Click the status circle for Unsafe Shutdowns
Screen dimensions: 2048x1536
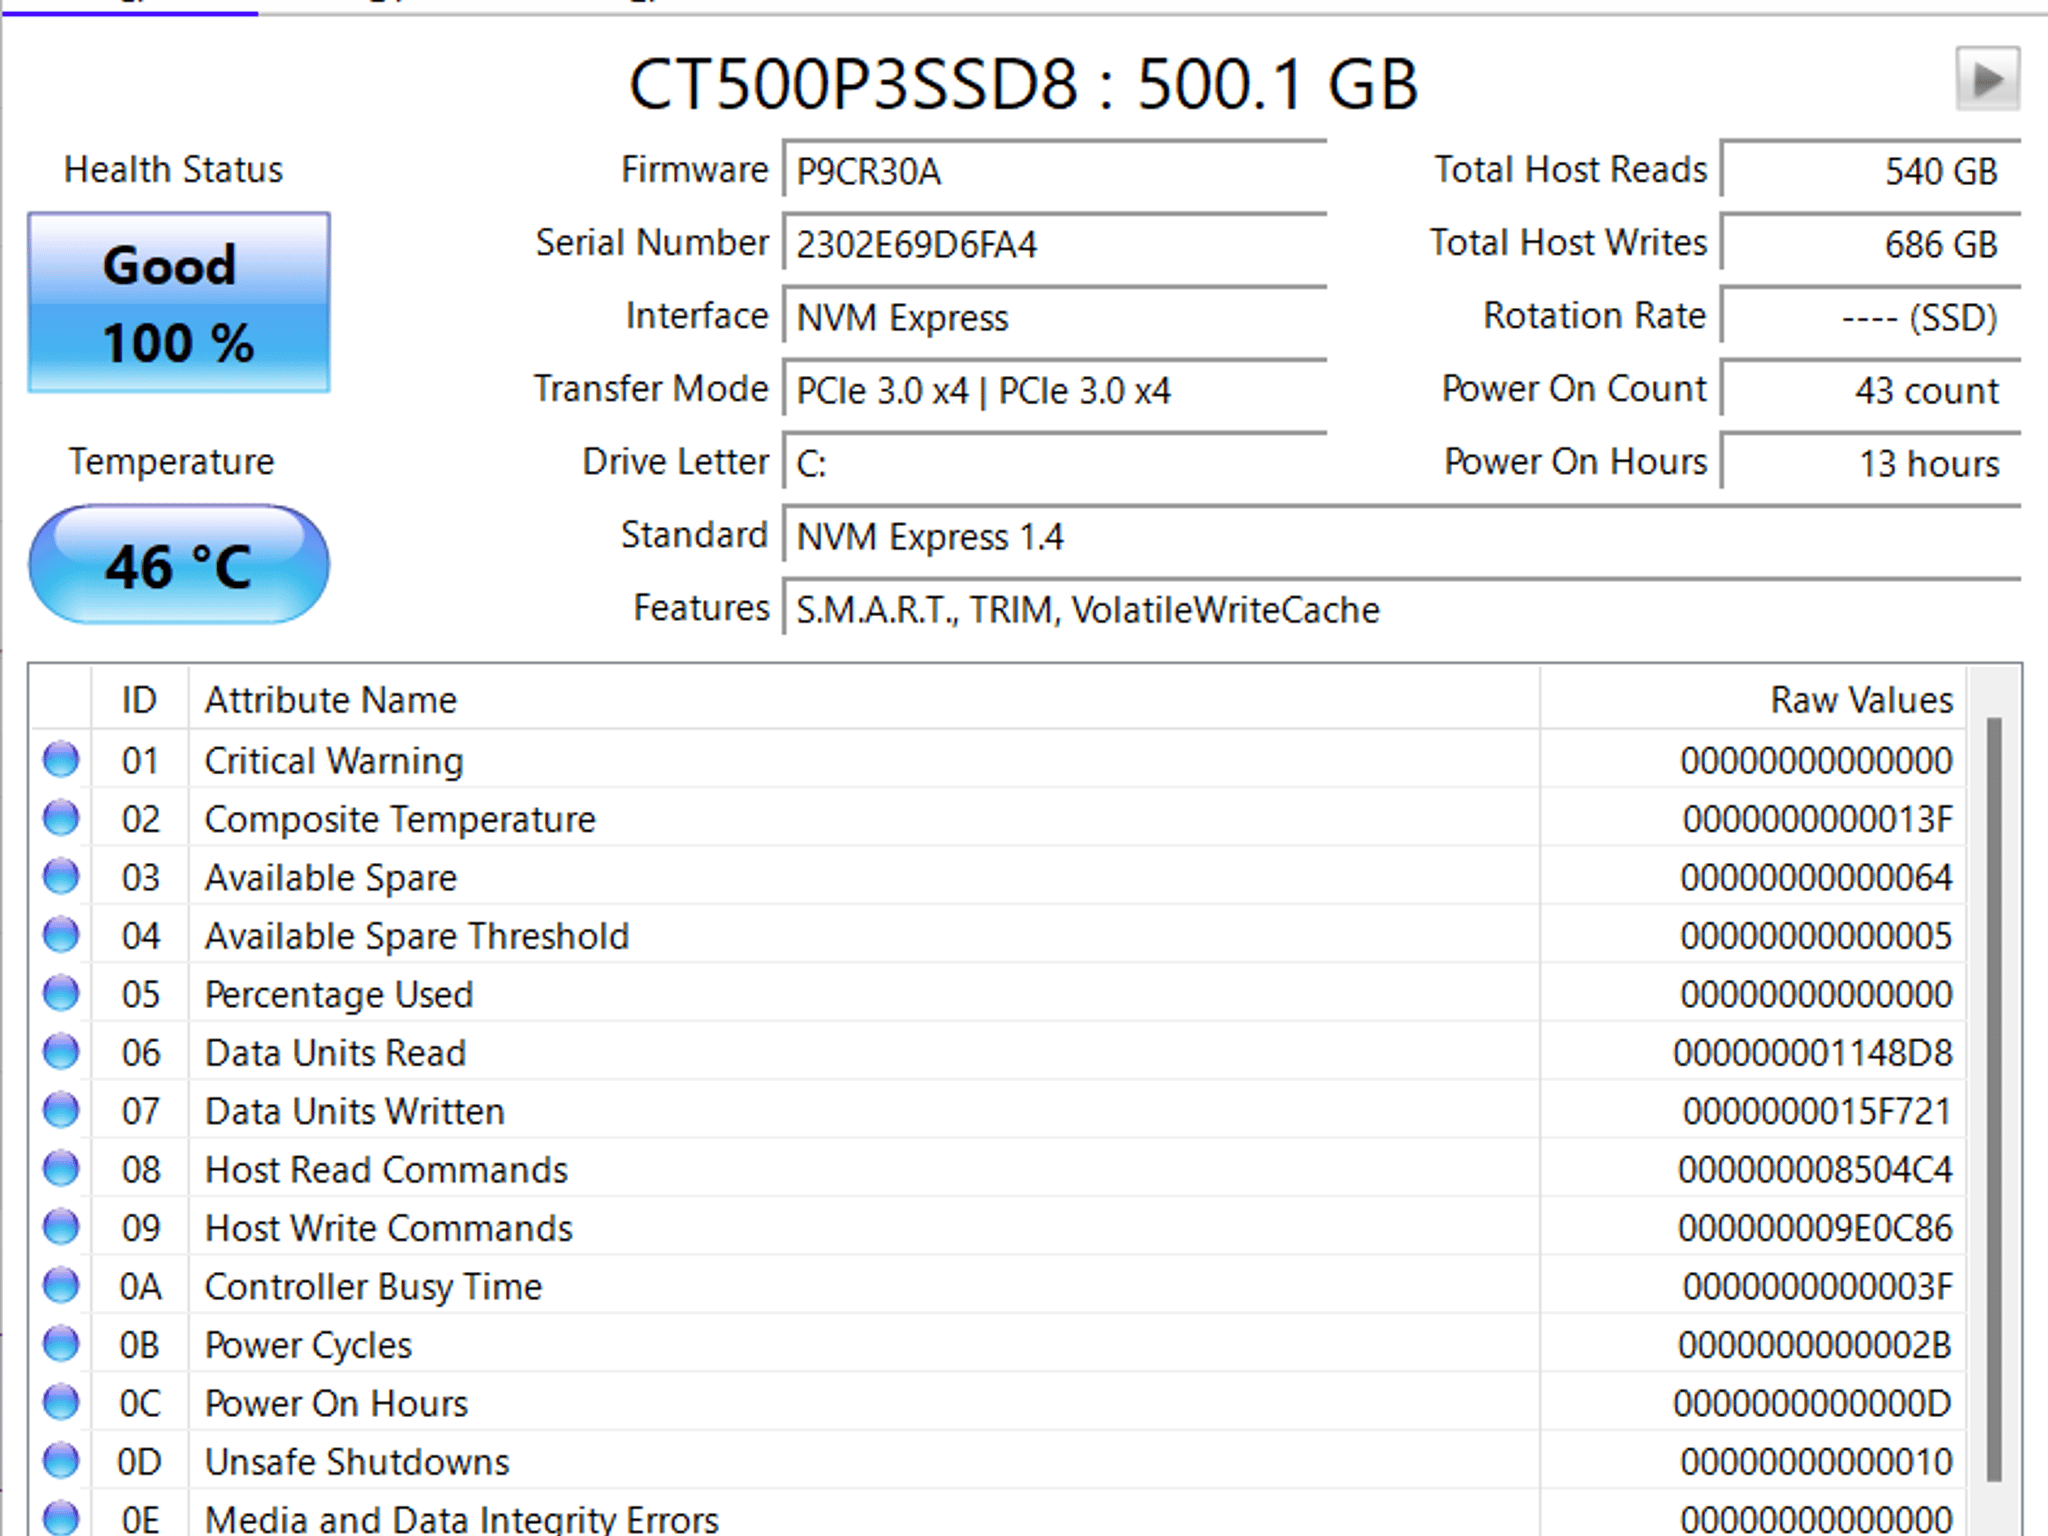(61, 1460)
